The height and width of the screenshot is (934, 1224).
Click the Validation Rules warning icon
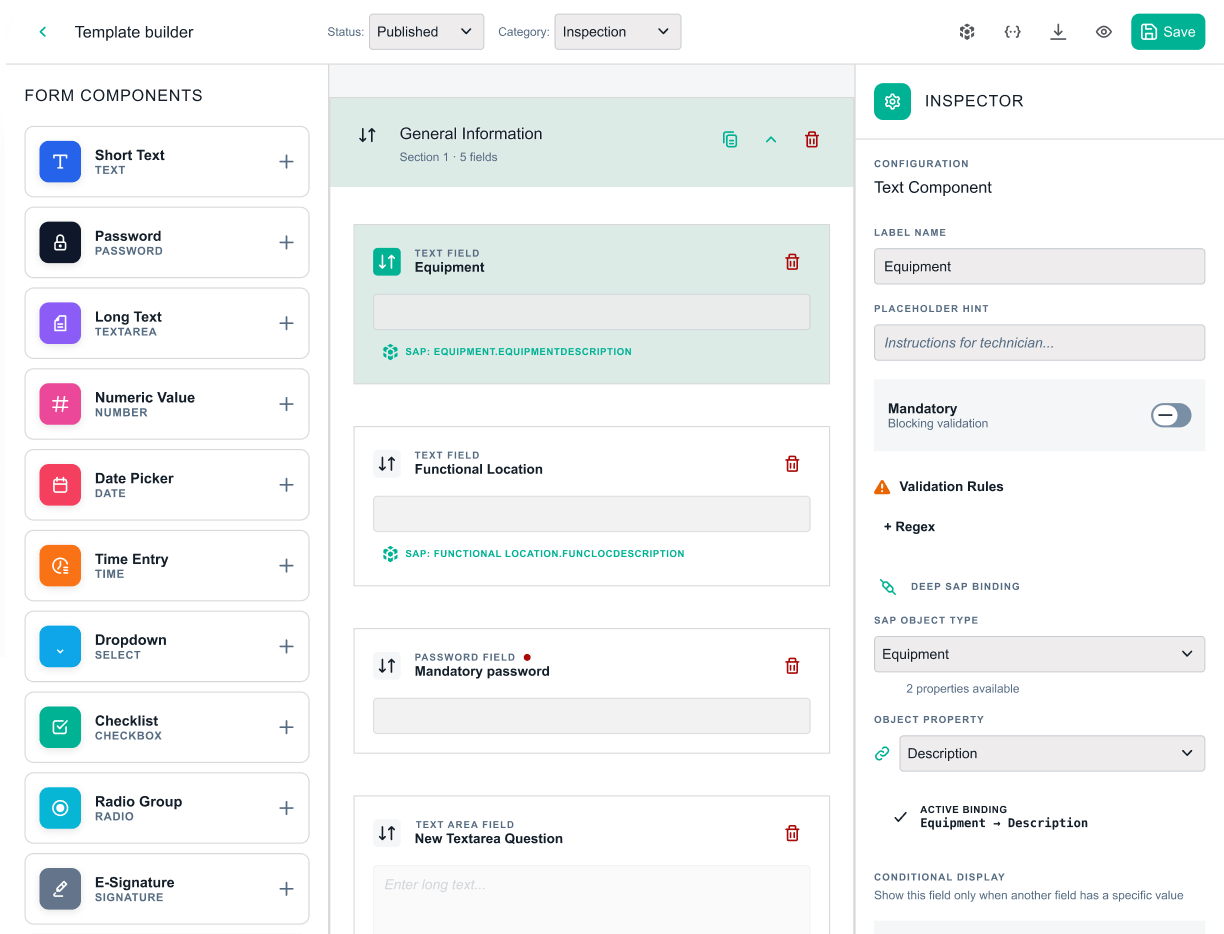[882, 487]
